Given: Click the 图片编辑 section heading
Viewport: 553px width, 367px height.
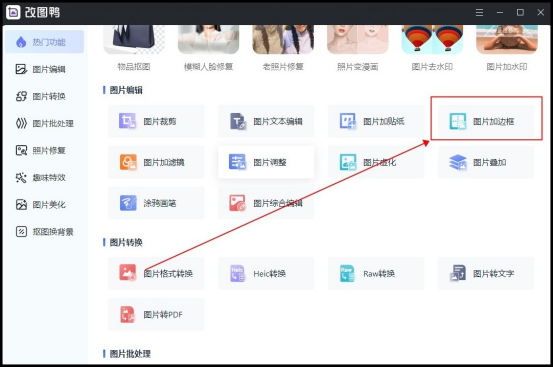Looking at the screenshot, I should [x=126, y=90].
